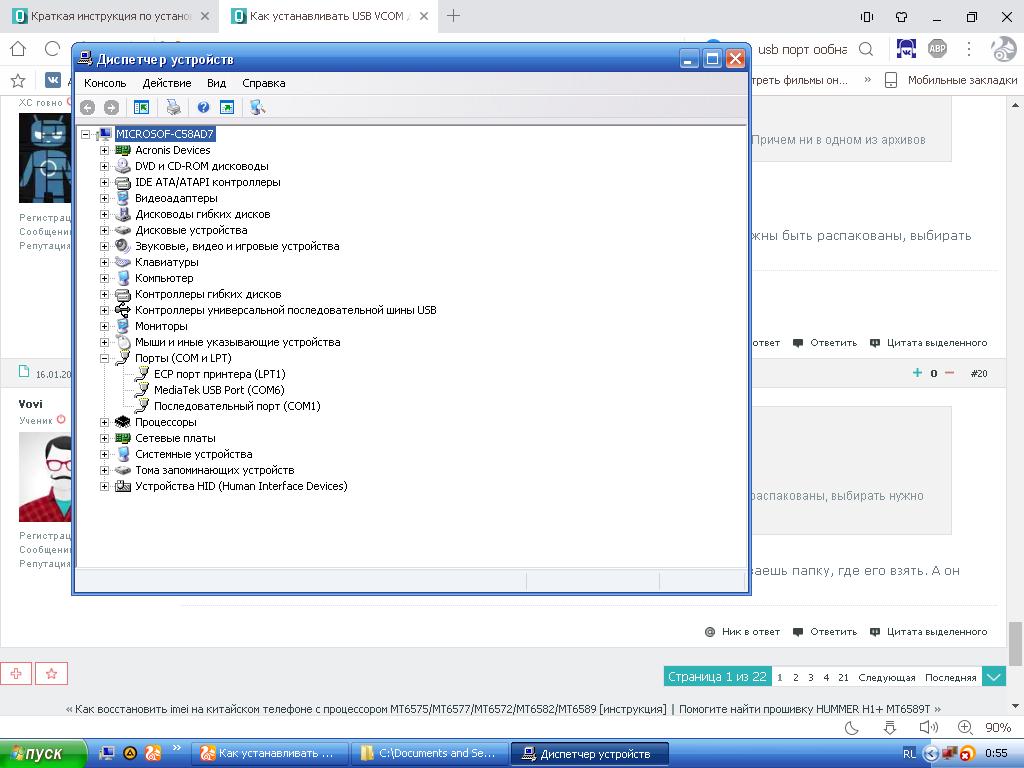This screenshot has width=1024, height=768.
Task: Expand Контроллеры универсальной последовательной шины USB node
Action: (104, 310)
